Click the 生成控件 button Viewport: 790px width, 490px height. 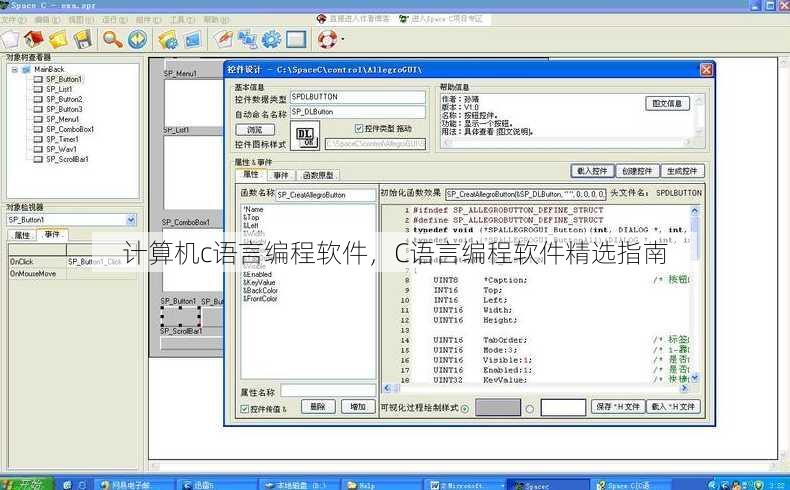coord(682,171)
